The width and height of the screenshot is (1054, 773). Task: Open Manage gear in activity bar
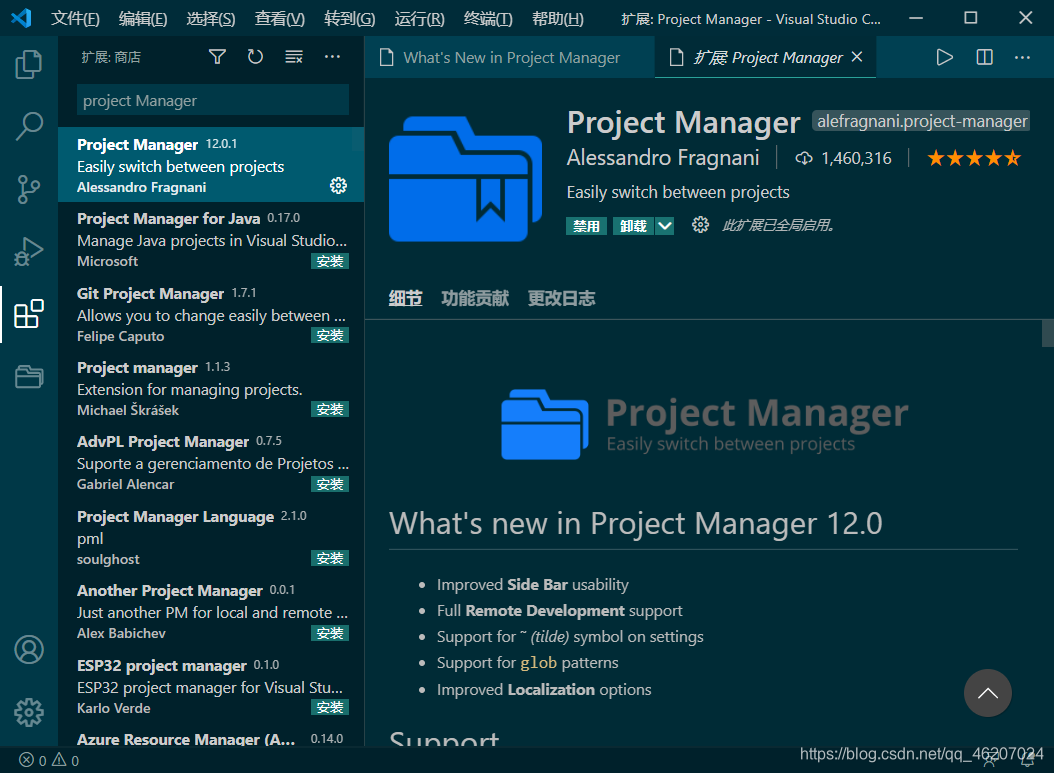point(29,712)
